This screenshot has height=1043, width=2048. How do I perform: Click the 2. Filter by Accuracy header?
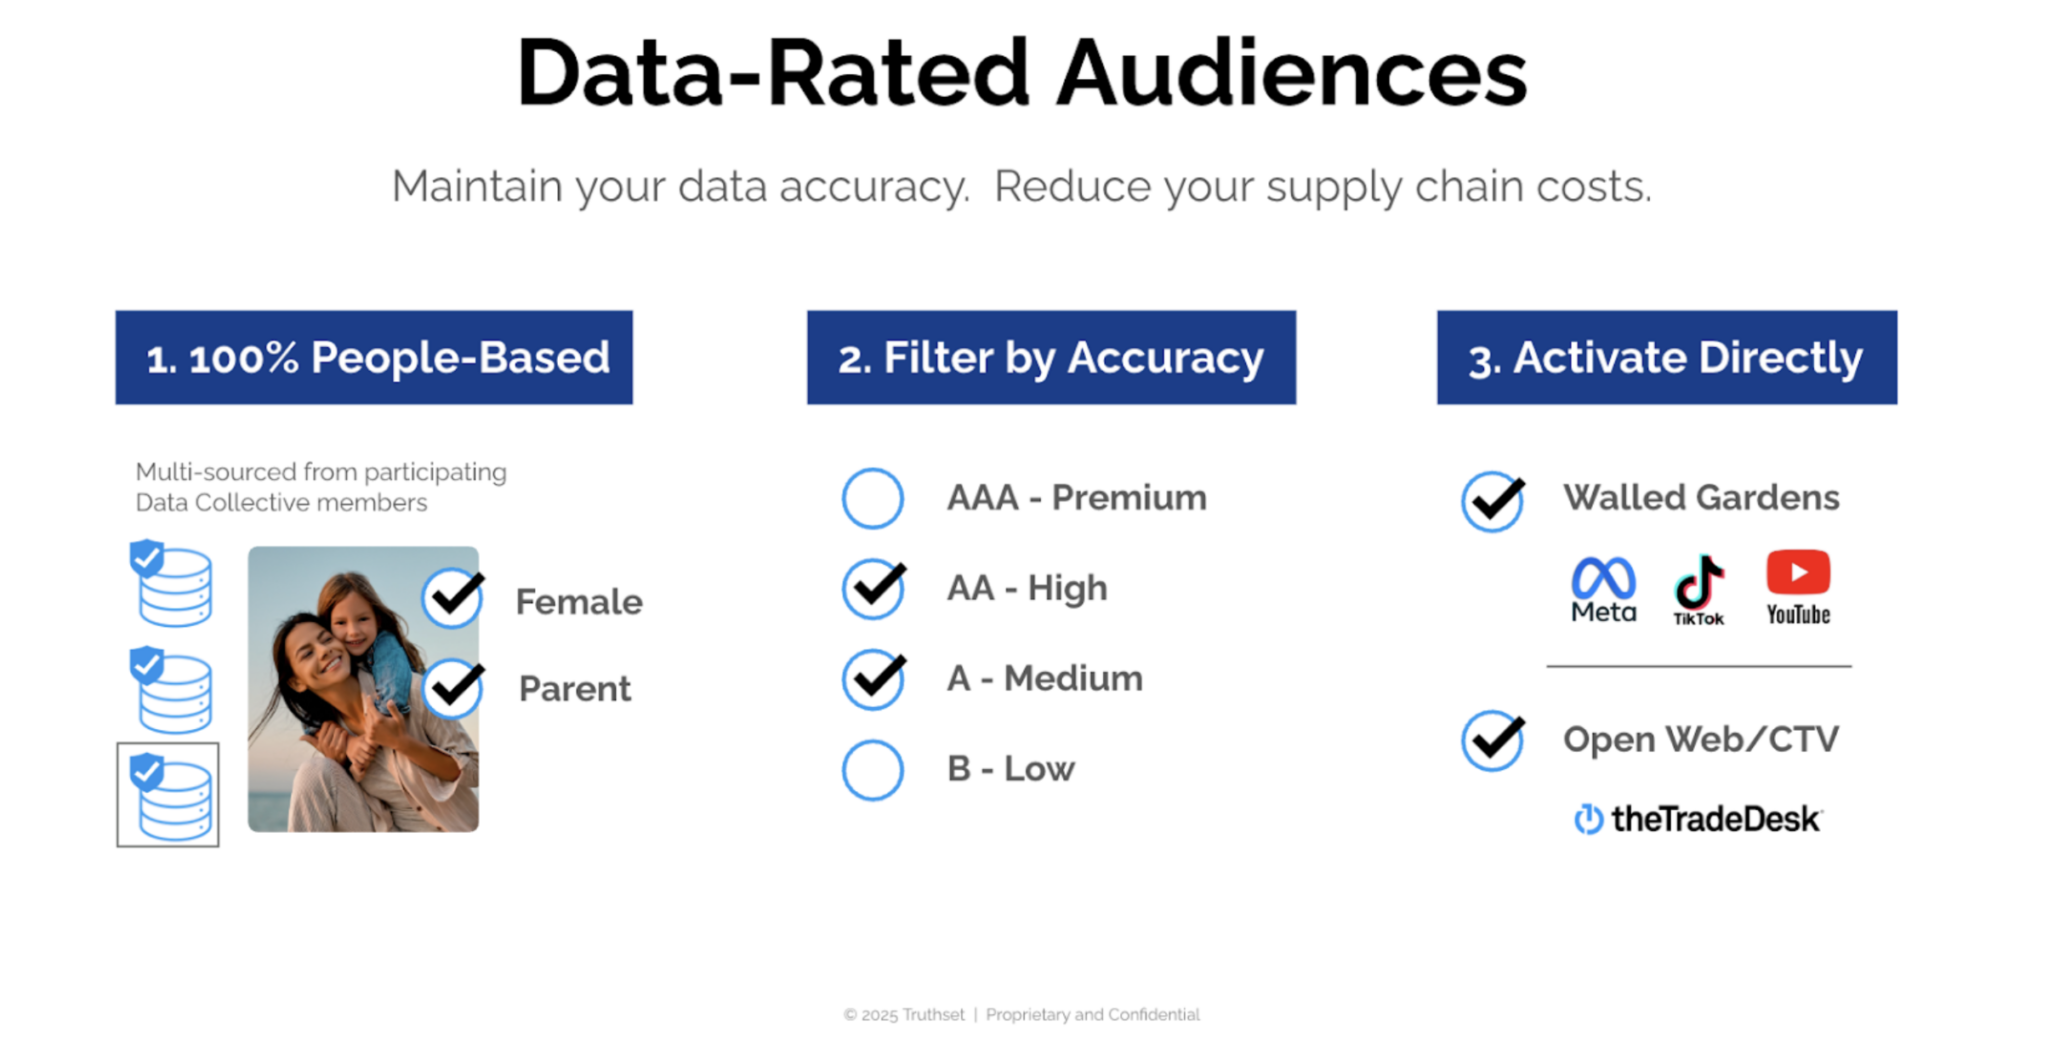pos(1051,357)
